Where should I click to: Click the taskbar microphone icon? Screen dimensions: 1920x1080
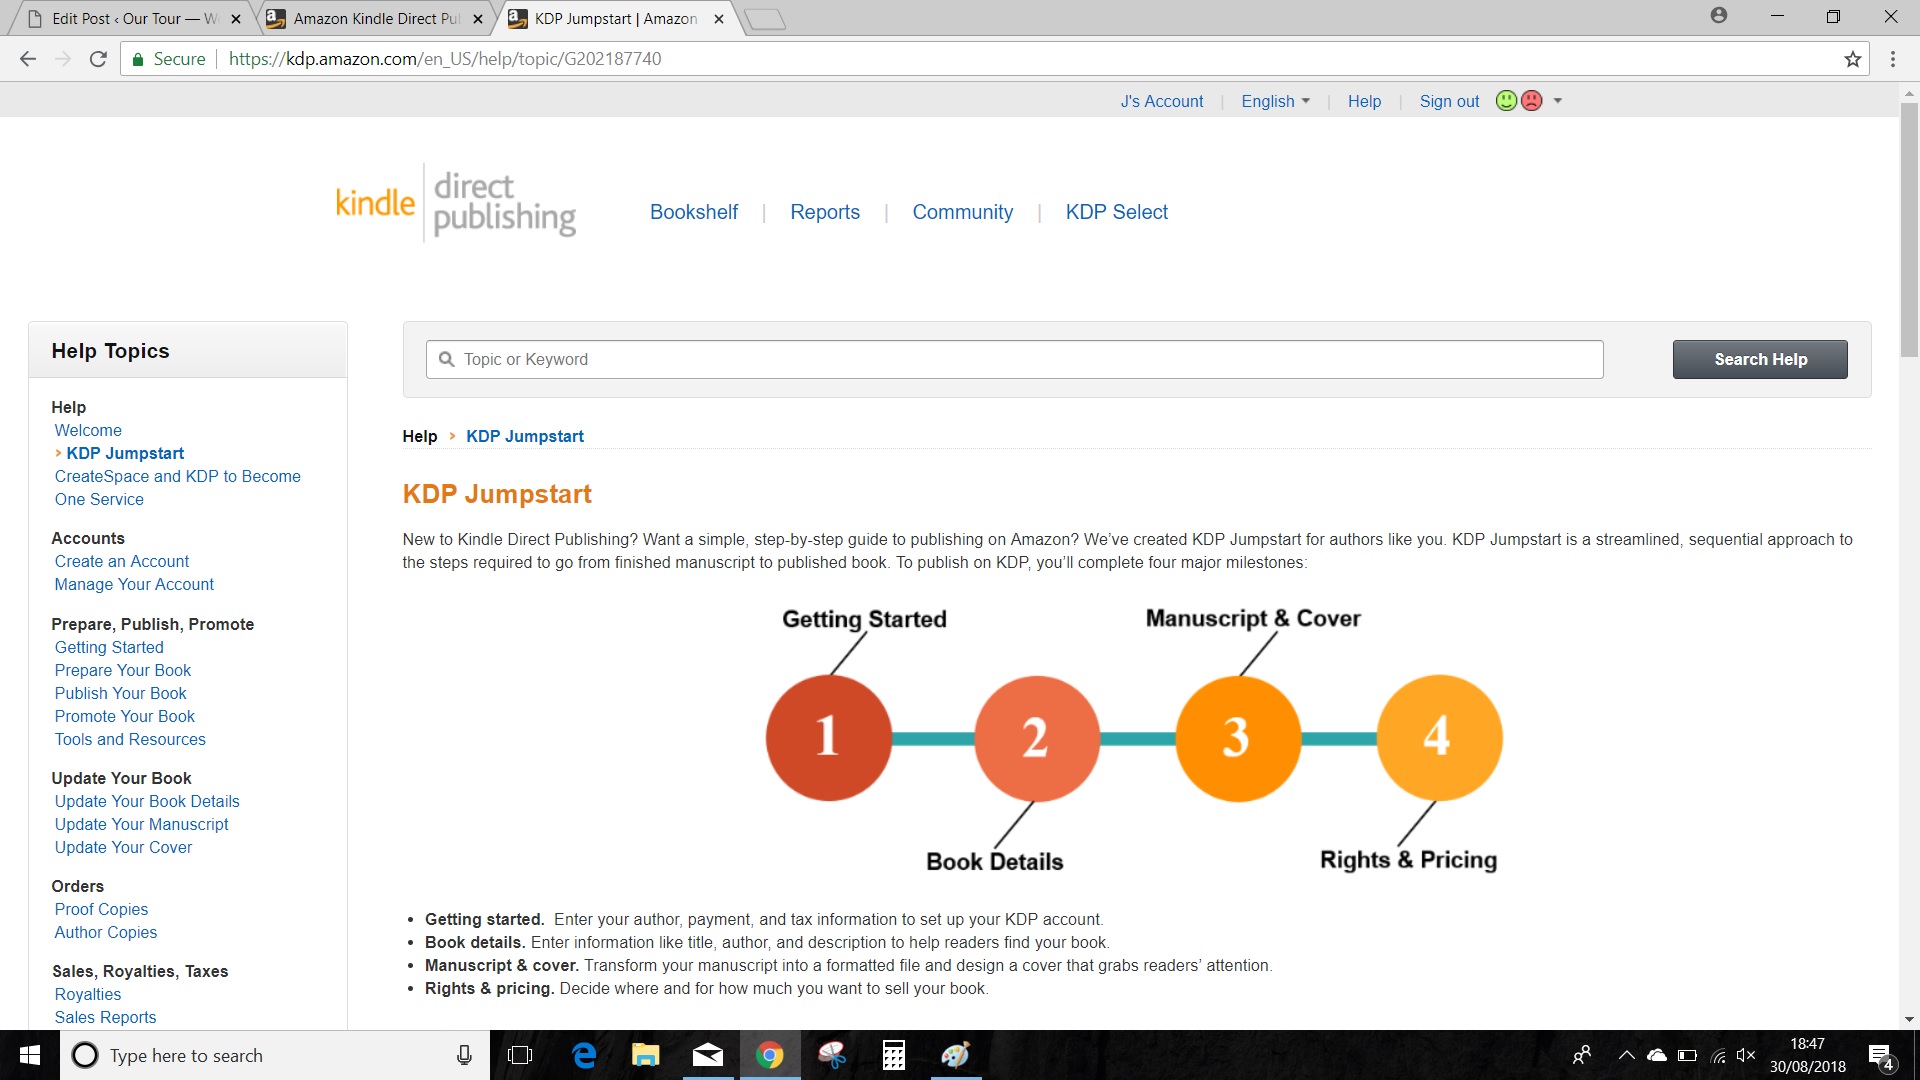pyautogui.click(x=464, y=1055)
